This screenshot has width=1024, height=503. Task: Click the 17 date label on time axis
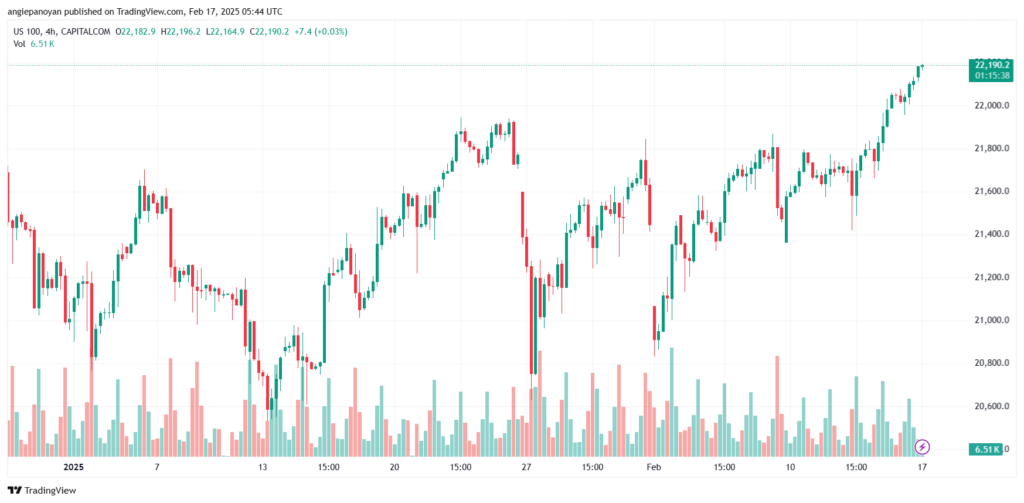tap(922, 467)
